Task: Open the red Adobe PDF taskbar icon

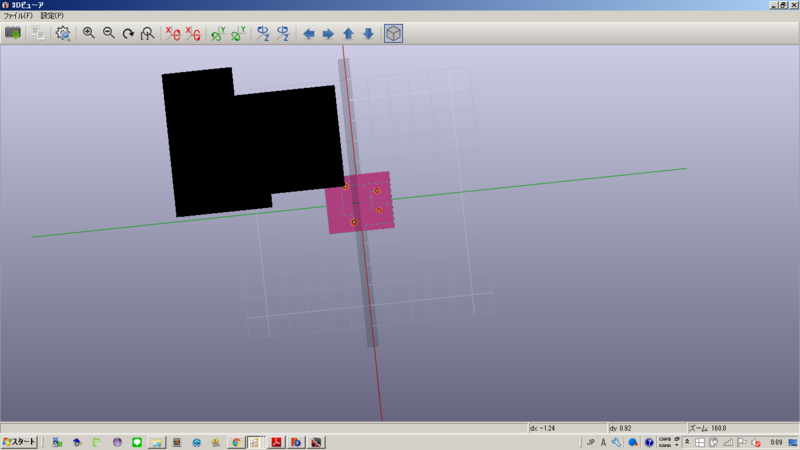Action: click(276, 442)
